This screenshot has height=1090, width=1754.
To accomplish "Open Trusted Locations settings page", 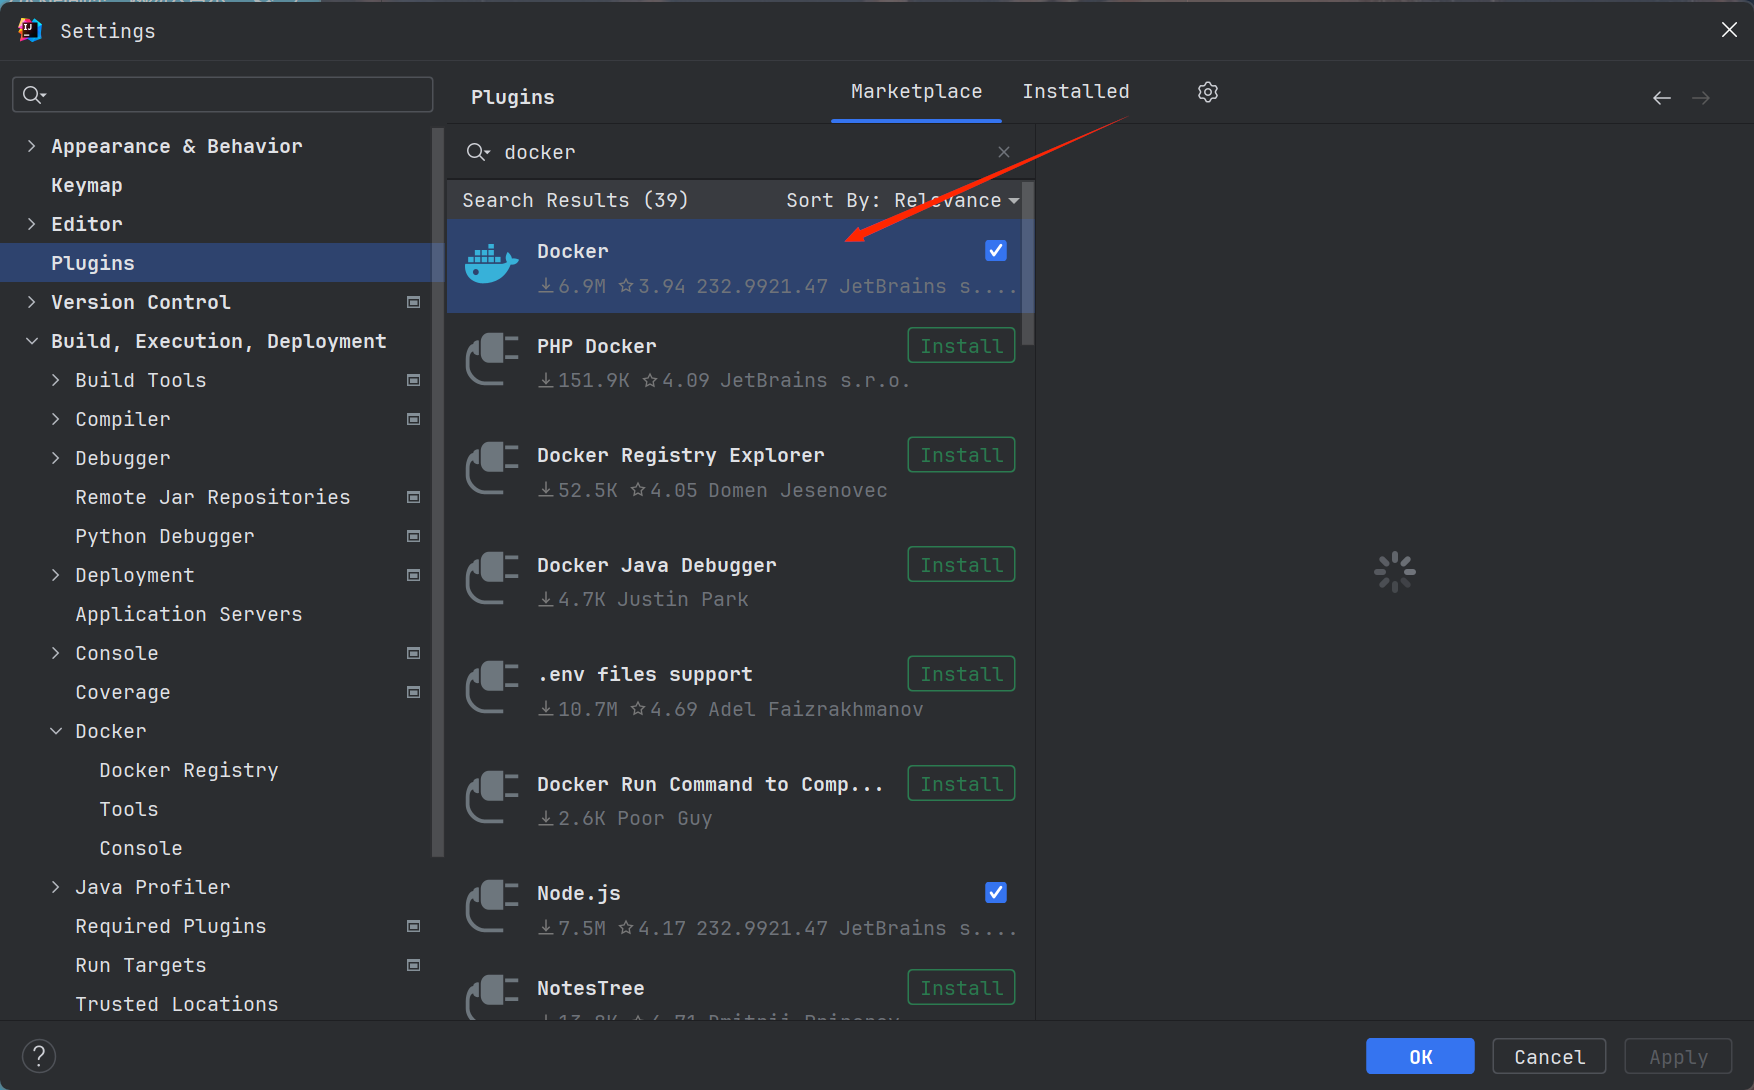I will coord(177,1004).
